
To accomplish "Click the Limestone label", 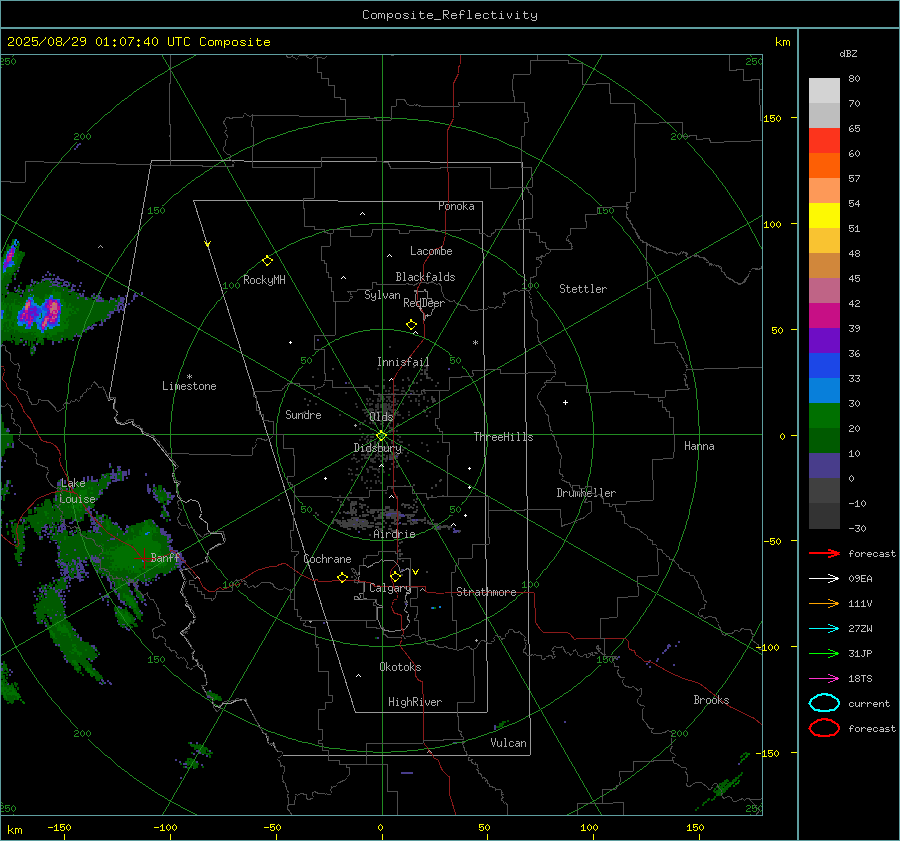I will click(x=189, y=386).
